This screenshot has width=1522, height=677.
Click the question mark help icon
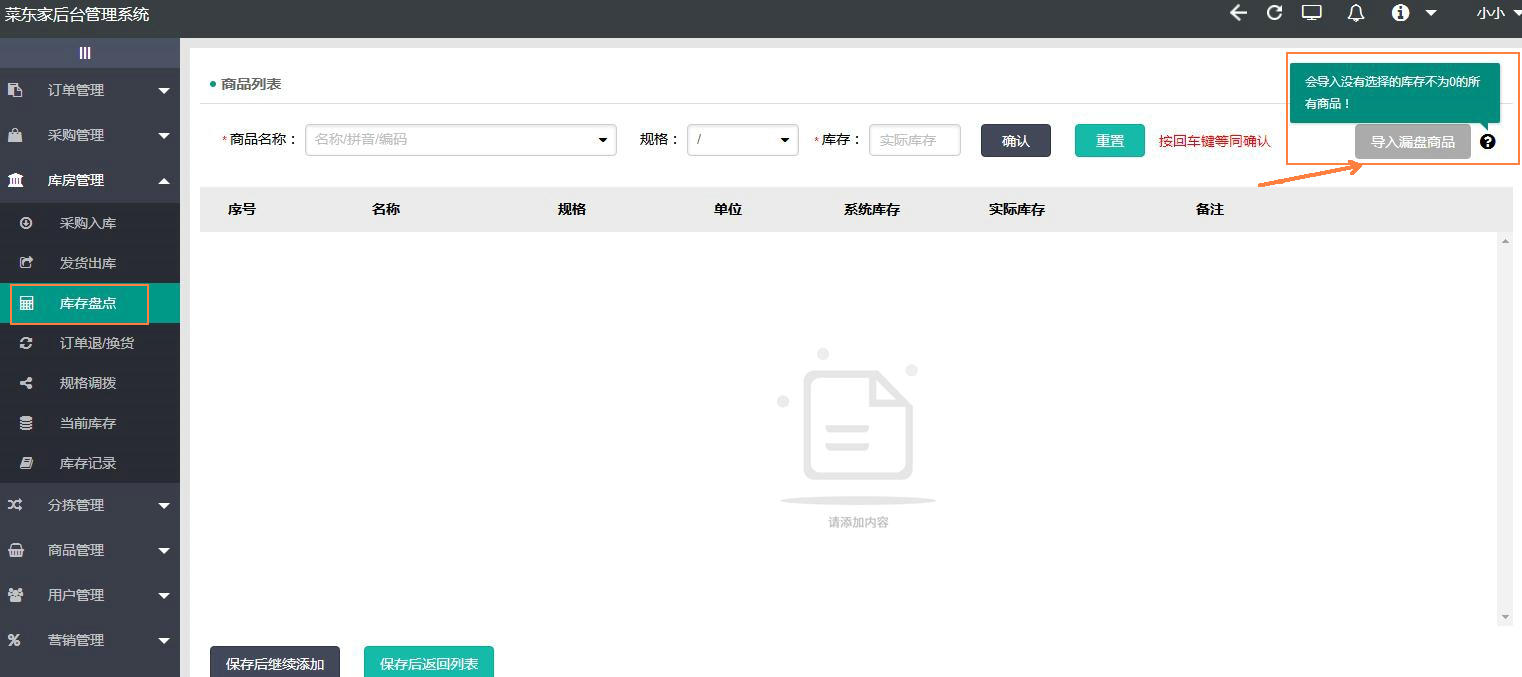tap(1487, 142)
